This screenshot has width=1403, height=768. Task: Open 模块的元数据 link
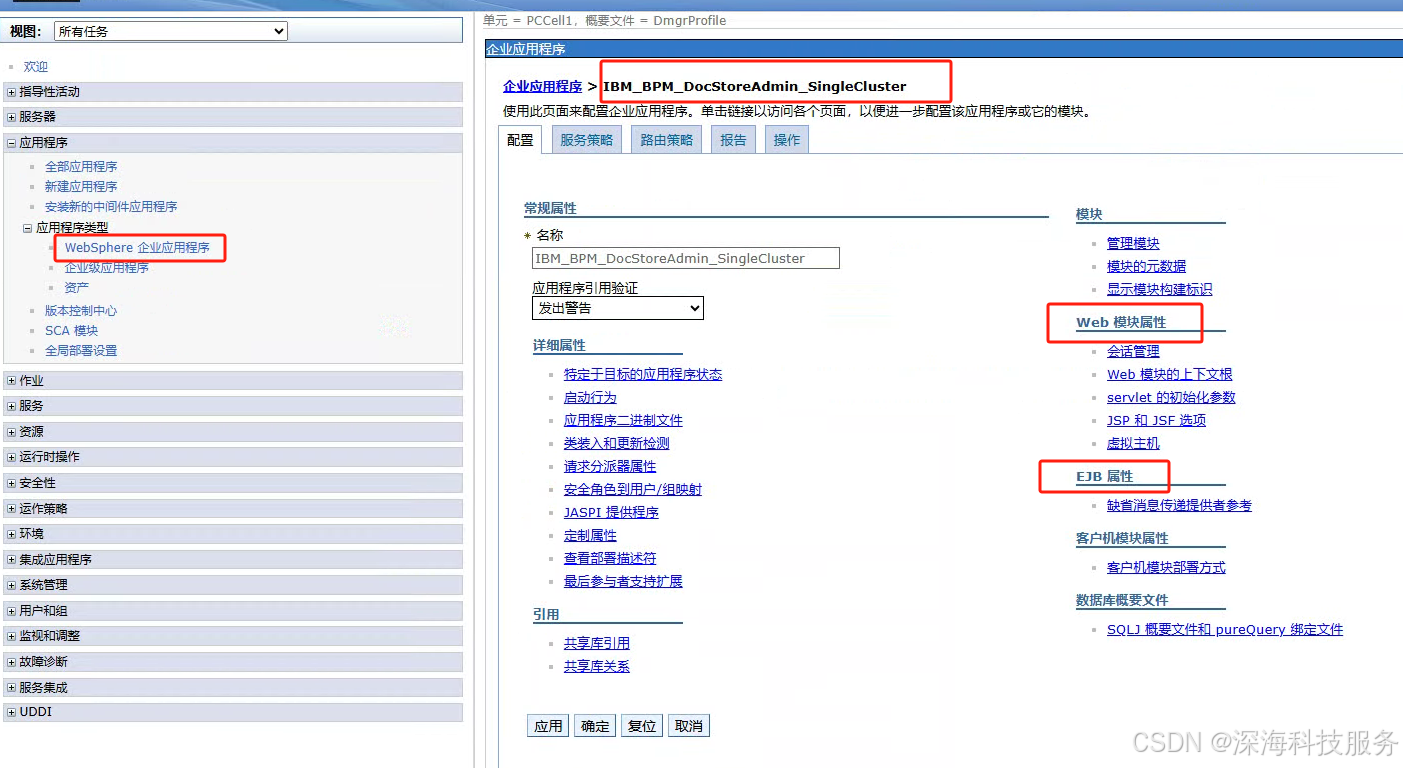click(x=1146, y=267)
